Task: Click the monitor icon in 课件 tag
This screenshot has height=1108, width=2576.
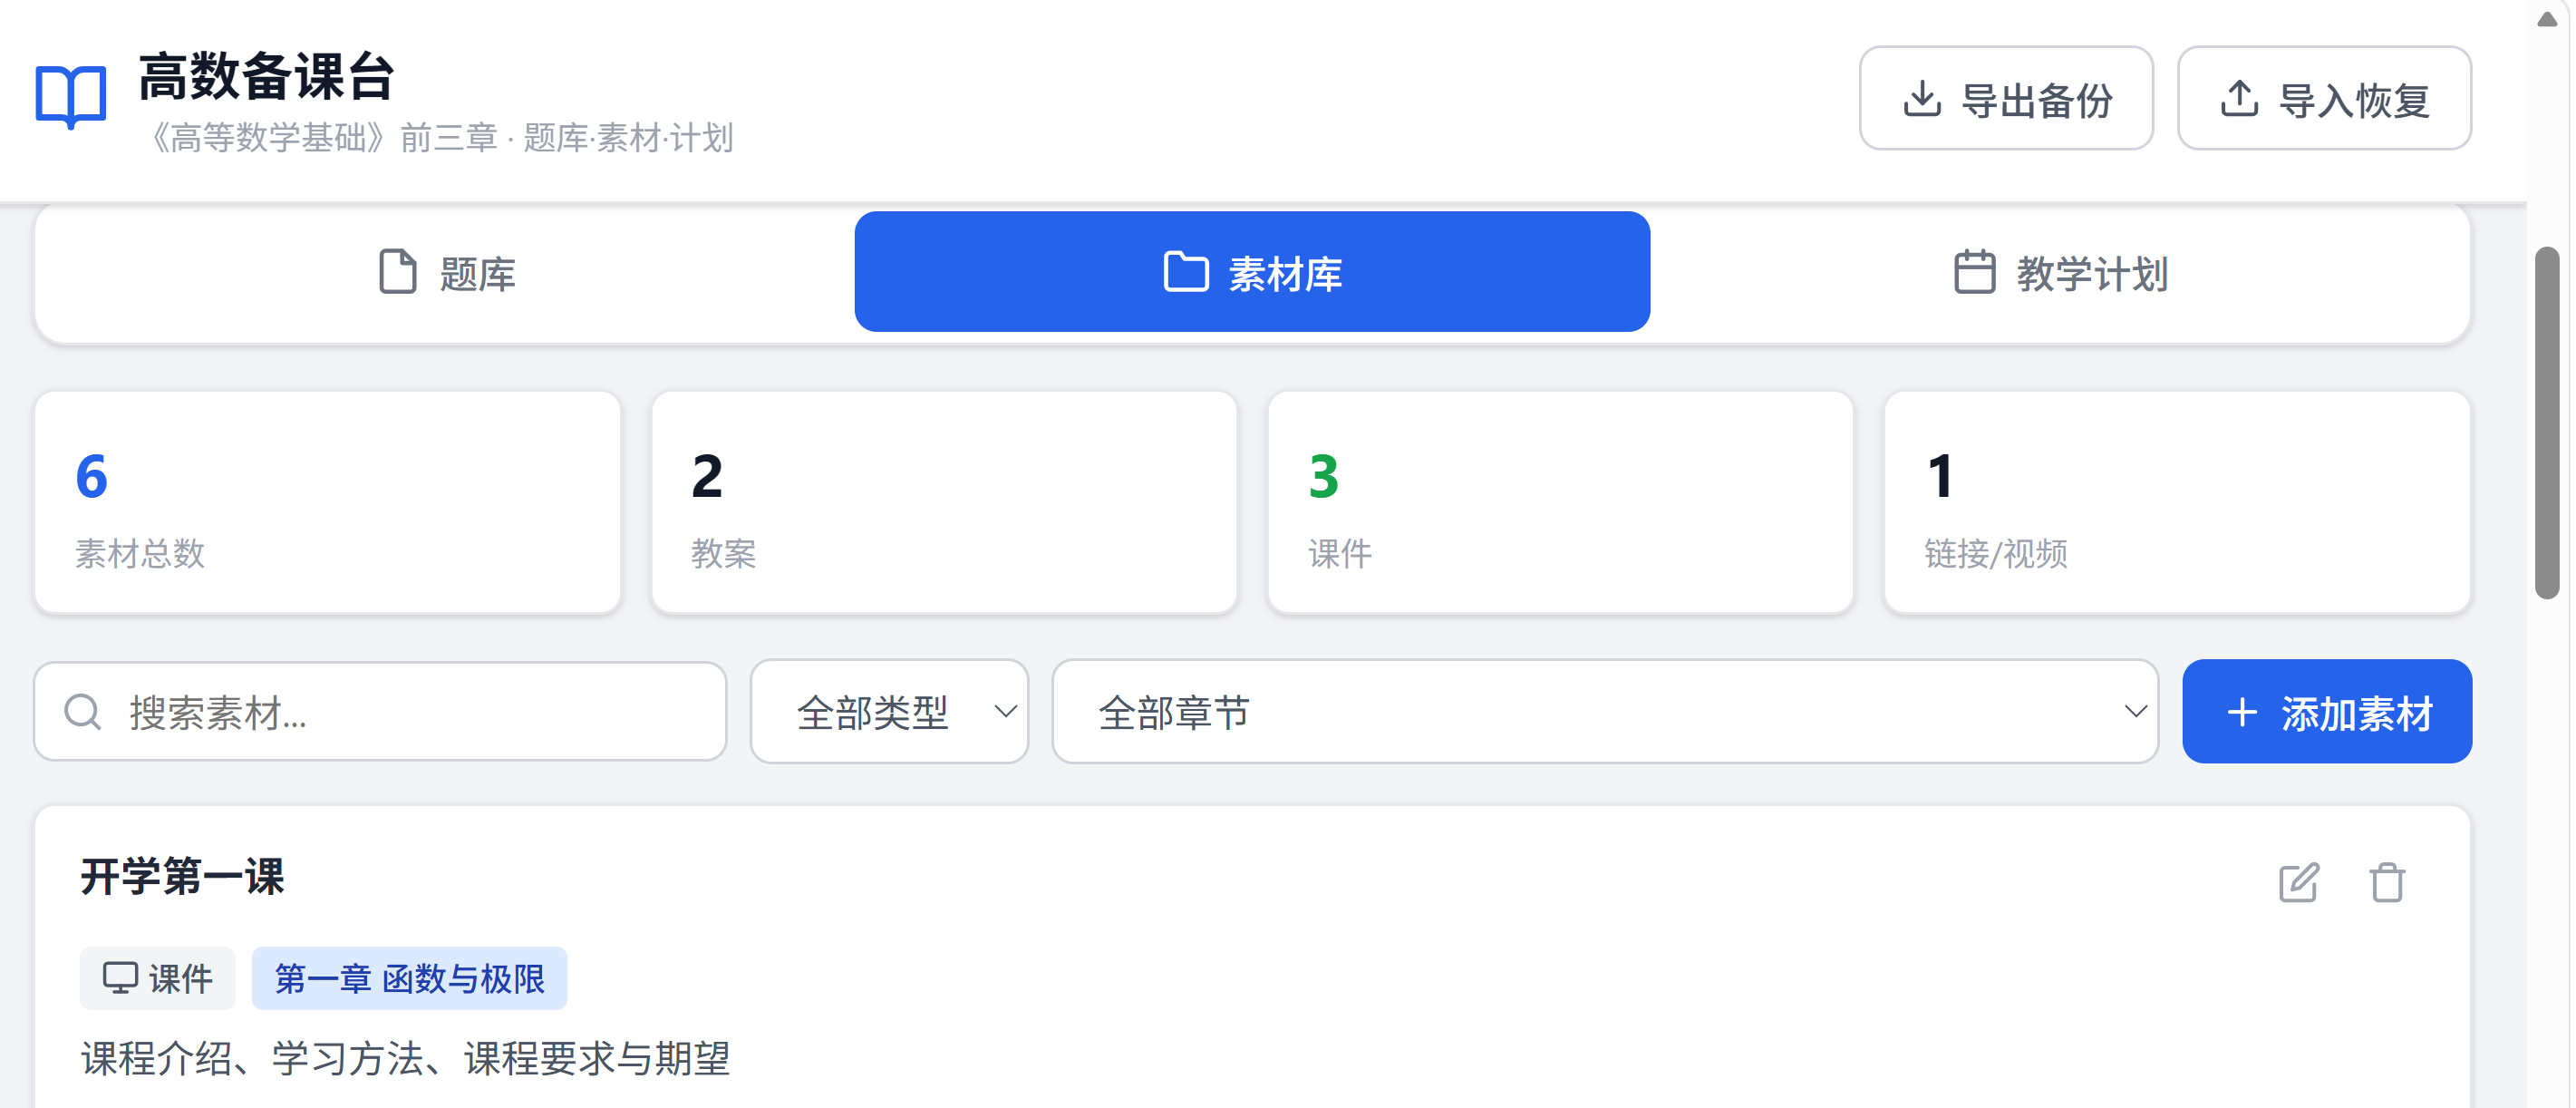Action: point(121,977)
